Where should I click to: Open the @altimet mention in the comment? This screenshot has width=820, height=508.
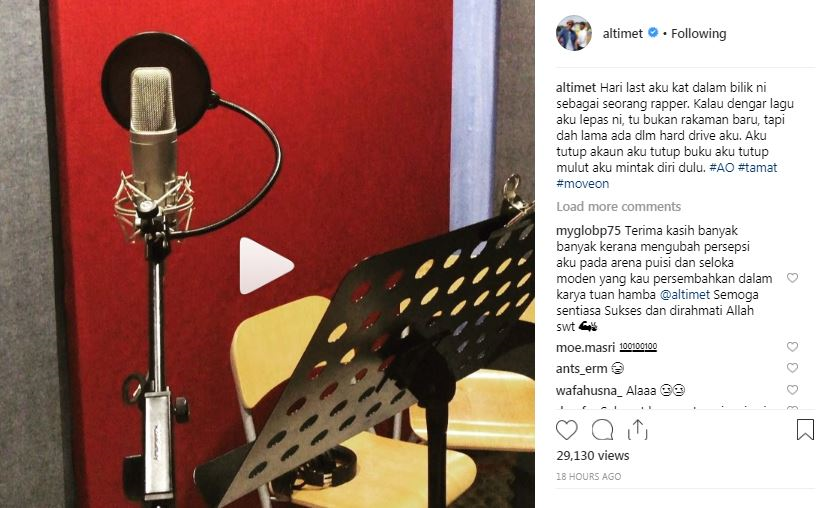click(x=685, y=295)
